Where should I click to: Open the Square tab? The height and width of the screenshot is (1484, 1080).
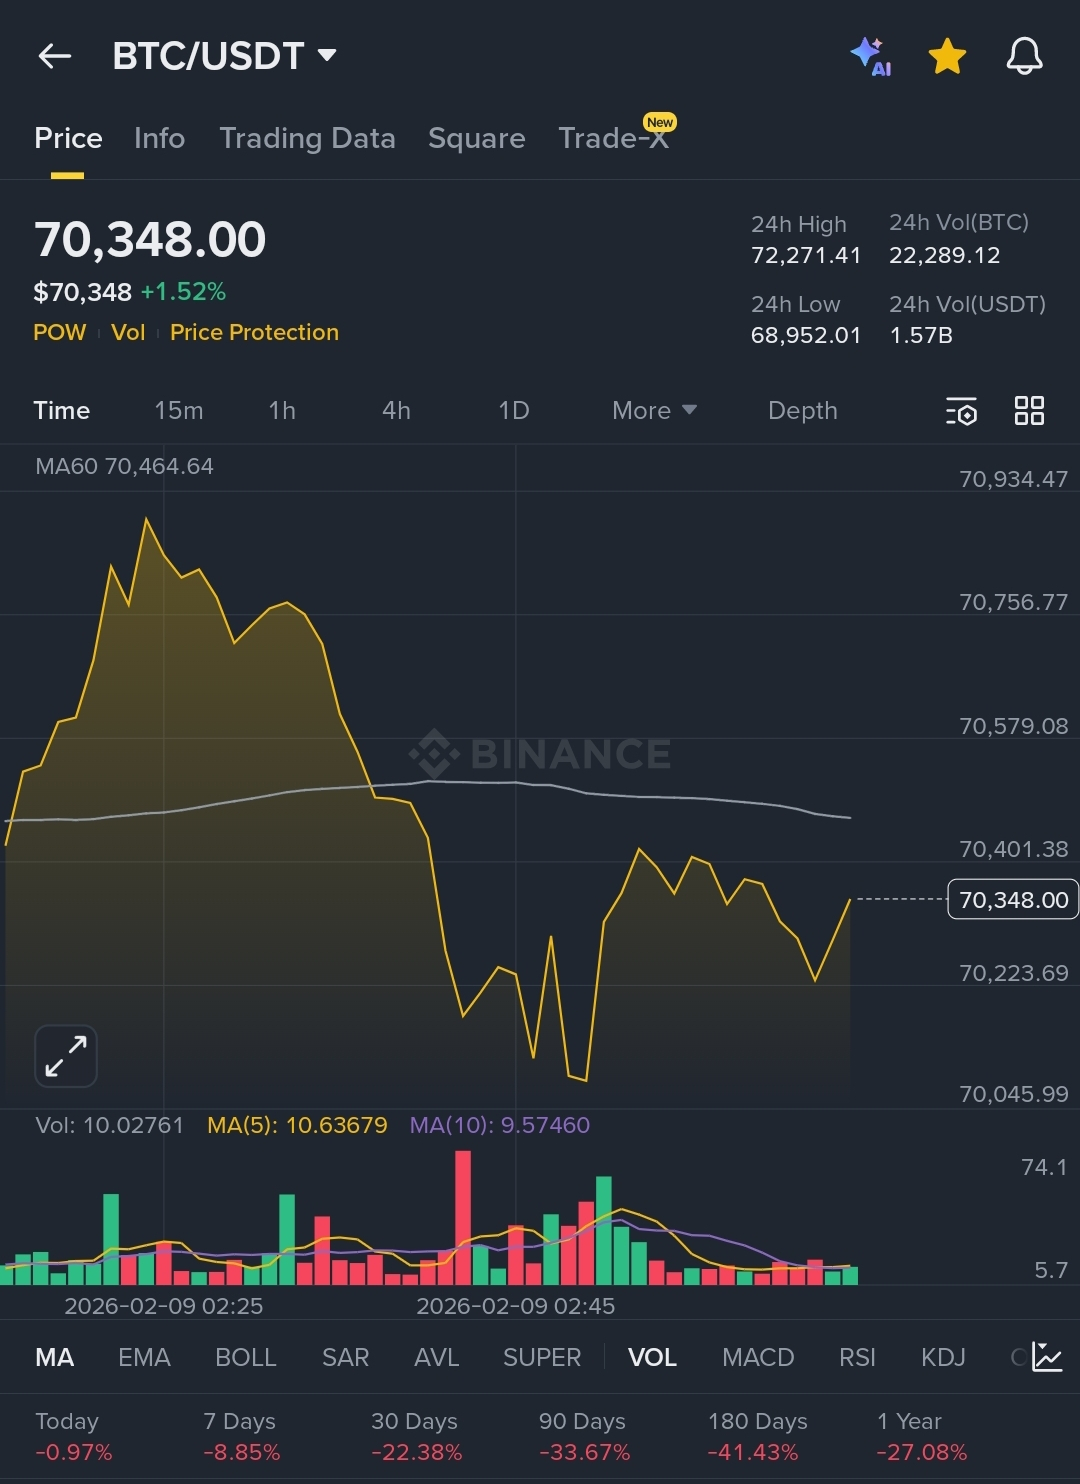pos(476,138)
